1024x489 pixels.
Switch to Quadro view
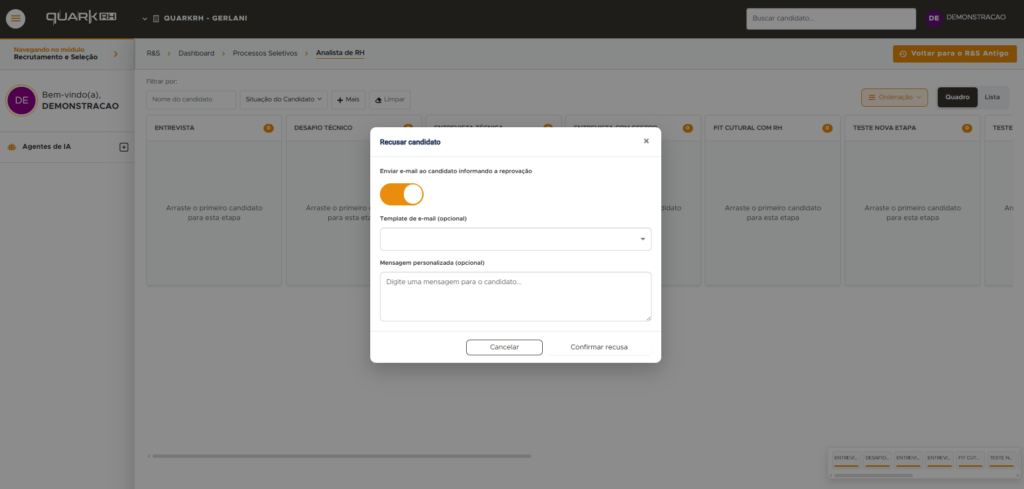point(957,97)
